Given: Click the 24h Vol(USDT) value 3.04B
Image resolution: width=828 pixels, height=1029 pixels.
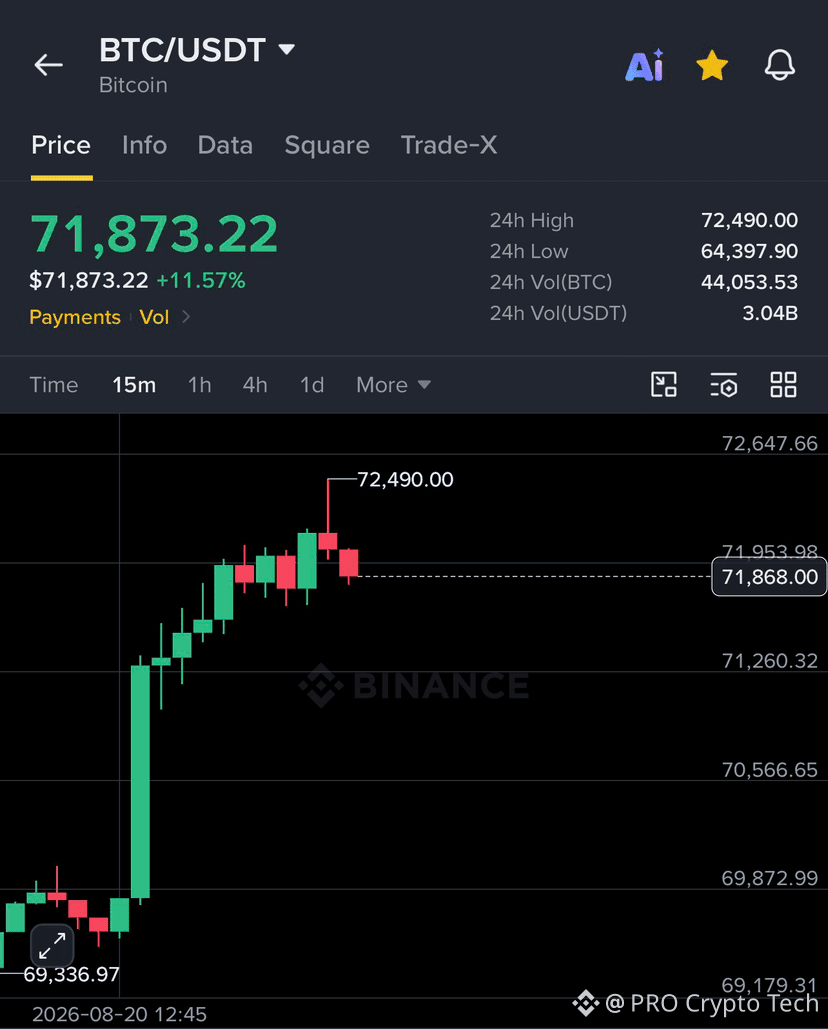Looking at the screenshot, I should tap(770, 313).
